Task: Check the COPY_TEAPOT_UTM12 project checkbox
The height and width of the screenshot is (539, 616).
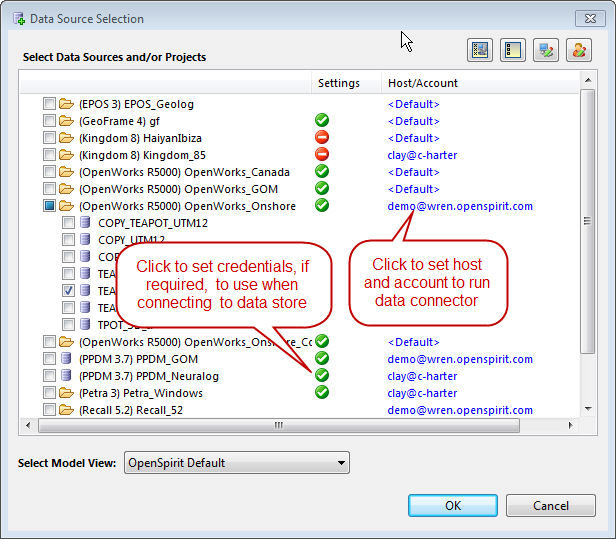Action: click(68, 223)
